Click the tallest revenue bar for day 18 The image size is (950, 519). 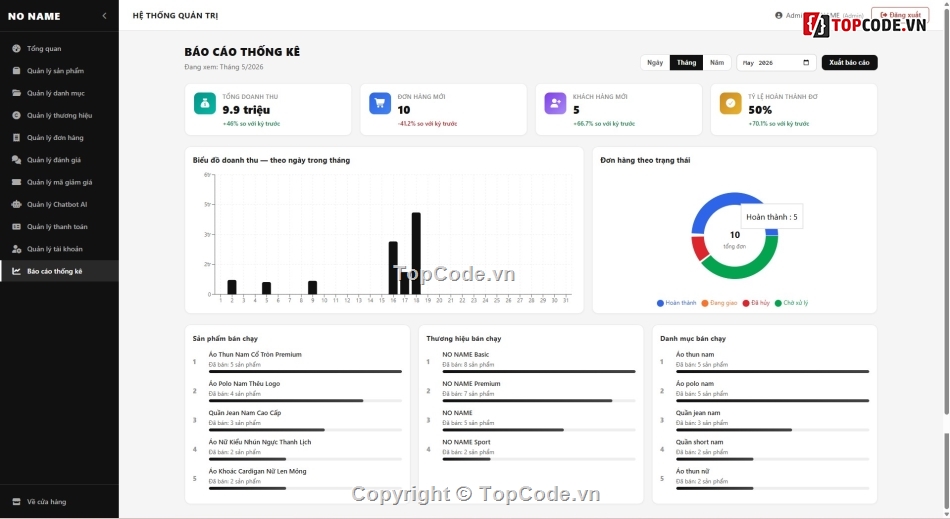416,253
